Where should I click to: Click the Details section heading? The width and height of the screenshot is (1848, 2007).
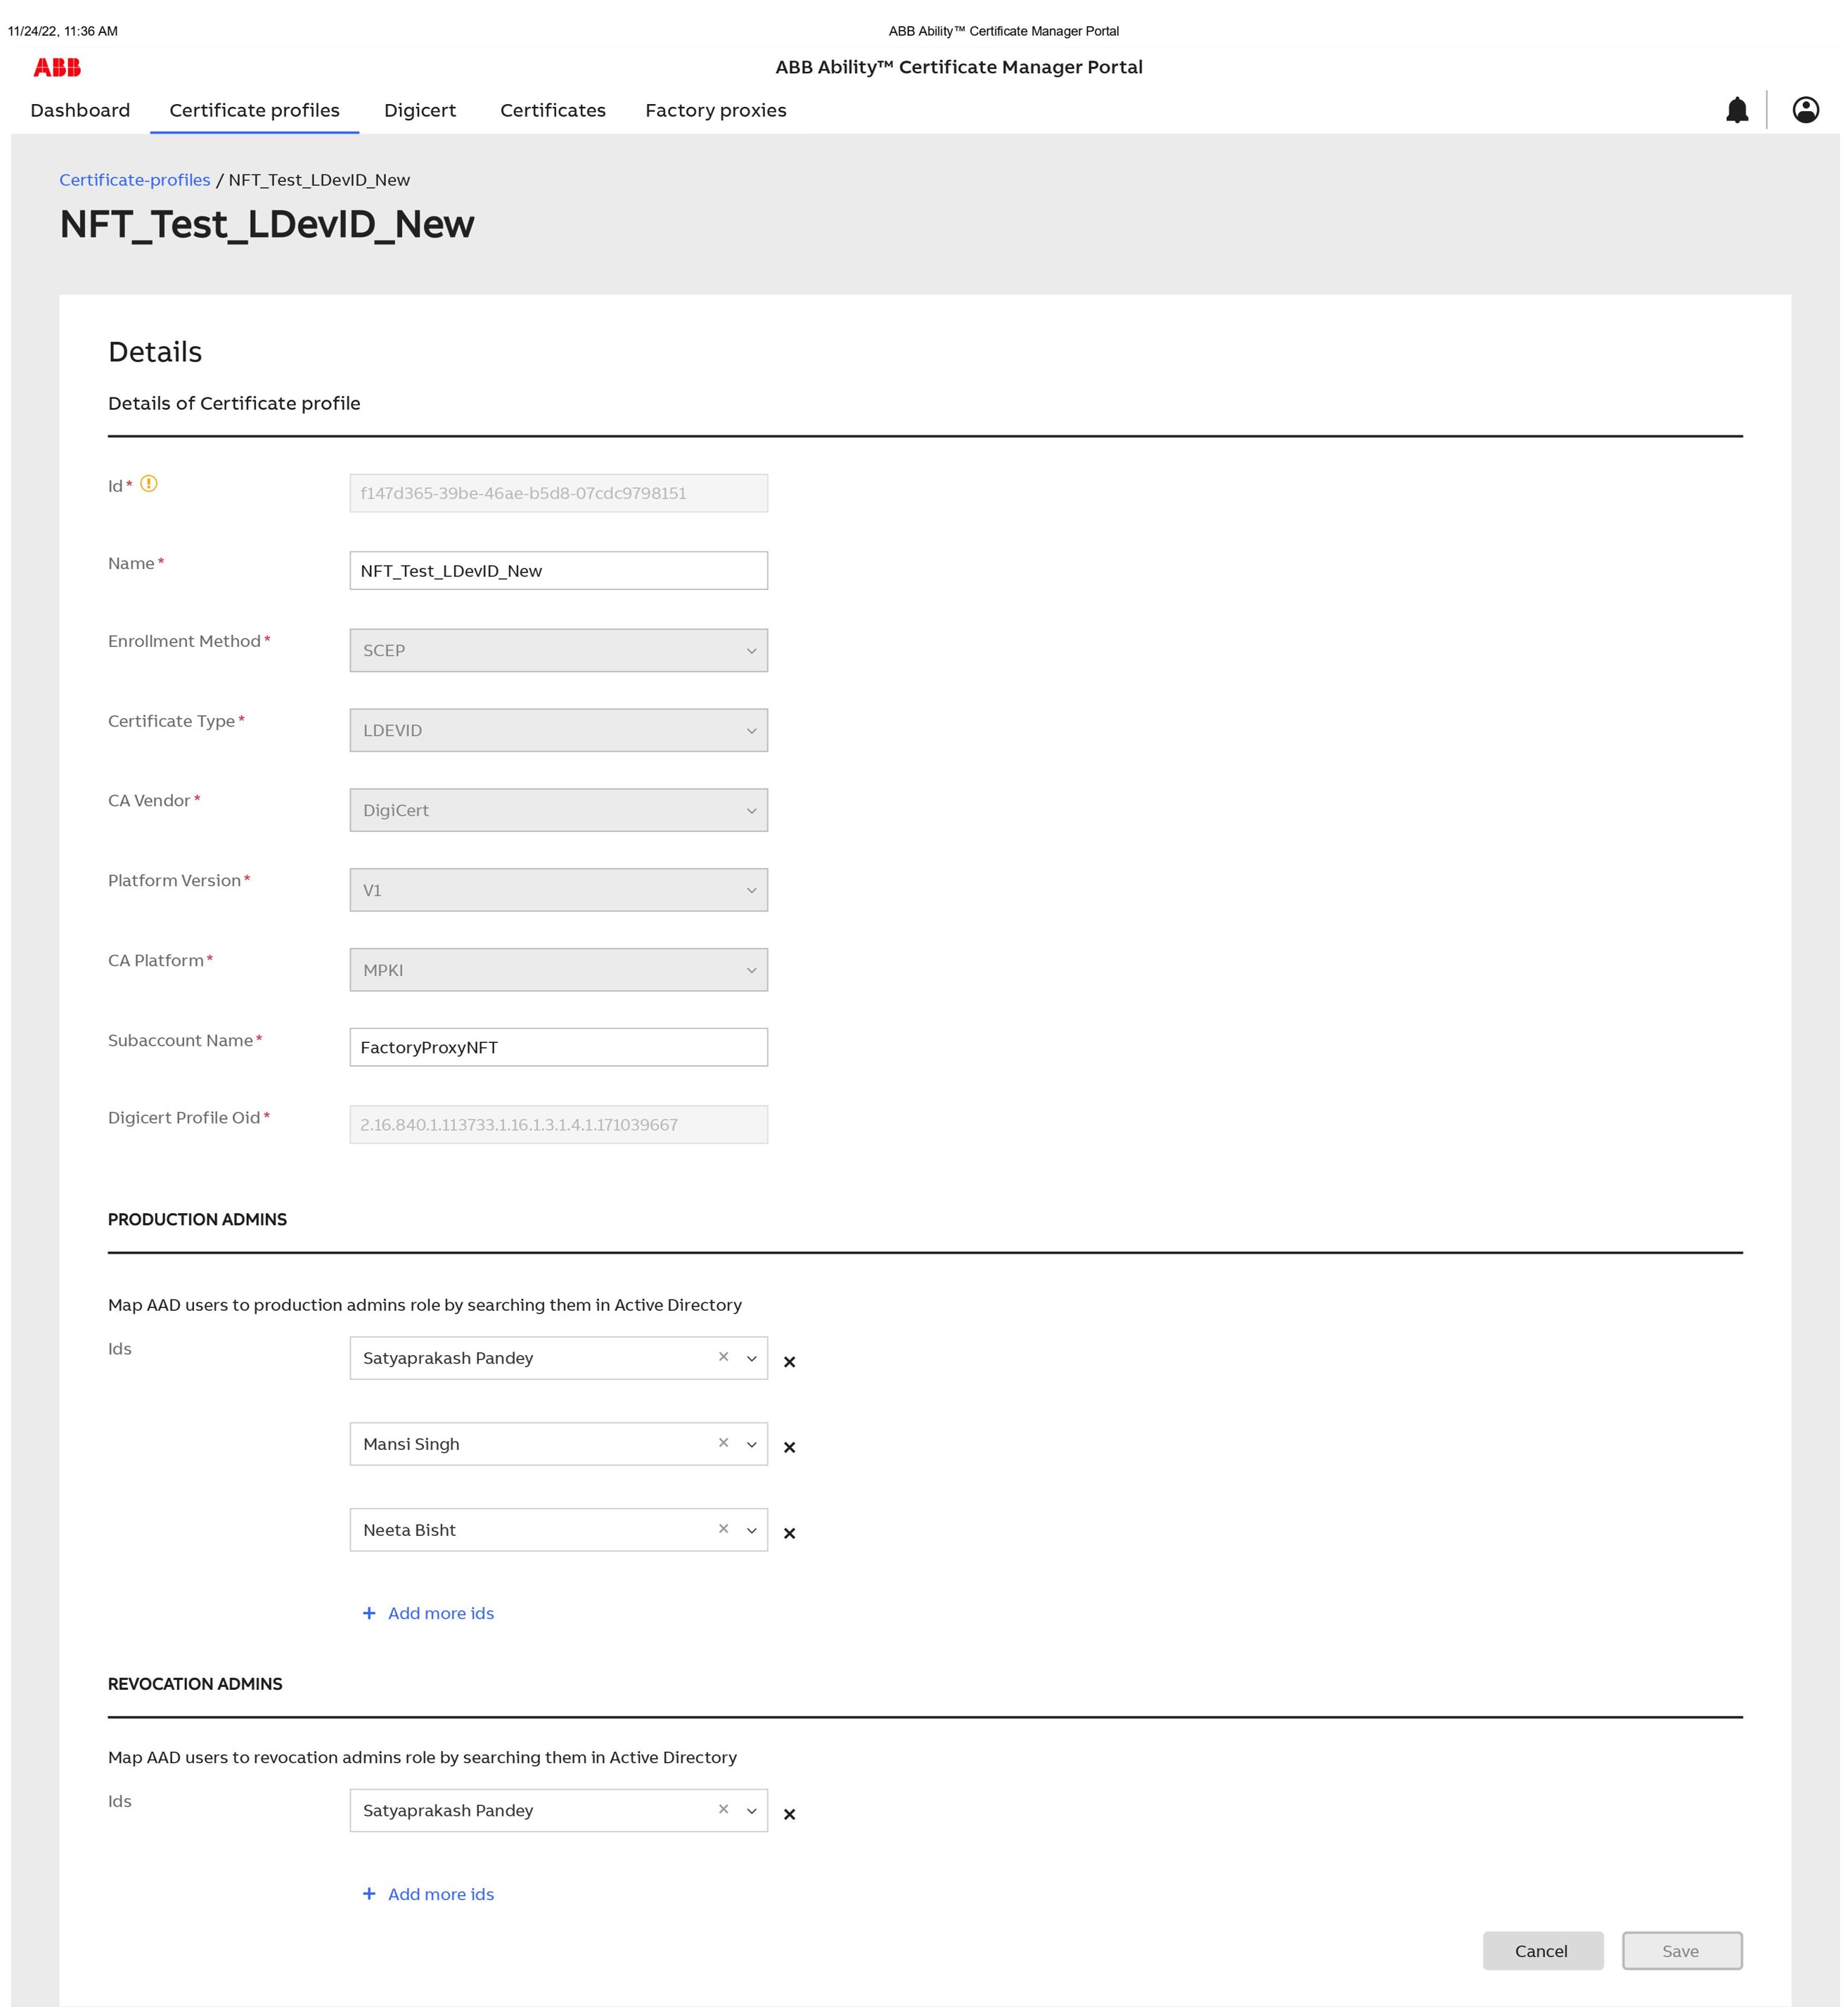(155, 352)
